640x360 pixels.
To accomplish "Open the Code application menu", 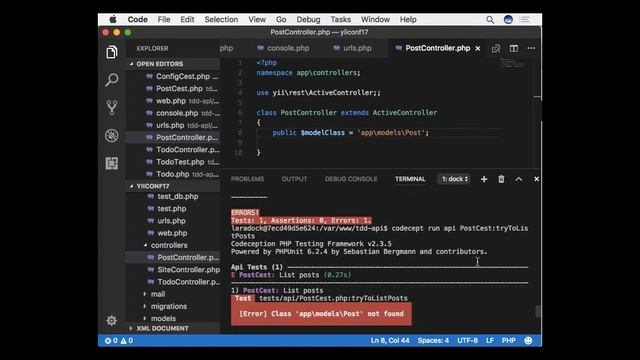I will tap(138, 19).
